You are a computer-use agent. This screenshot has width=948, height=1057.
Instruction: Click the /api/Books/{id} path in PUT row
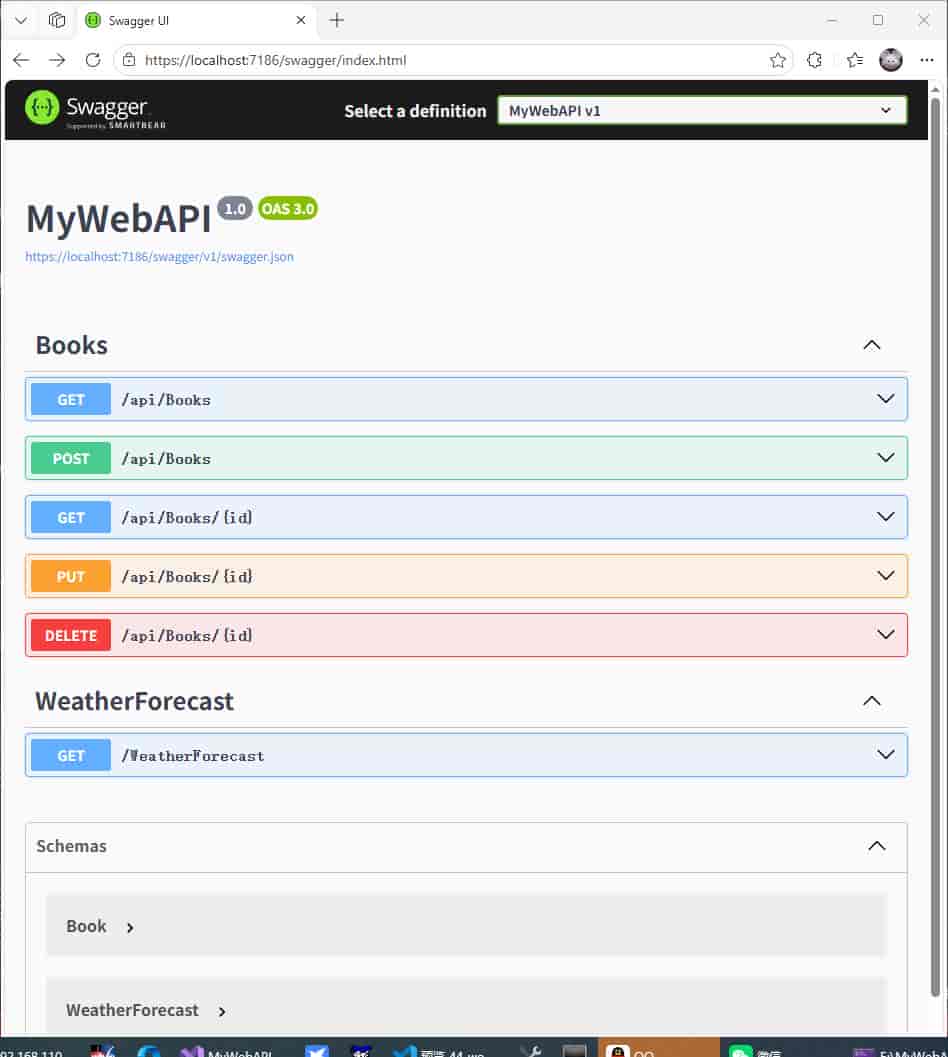coord(187,577)
